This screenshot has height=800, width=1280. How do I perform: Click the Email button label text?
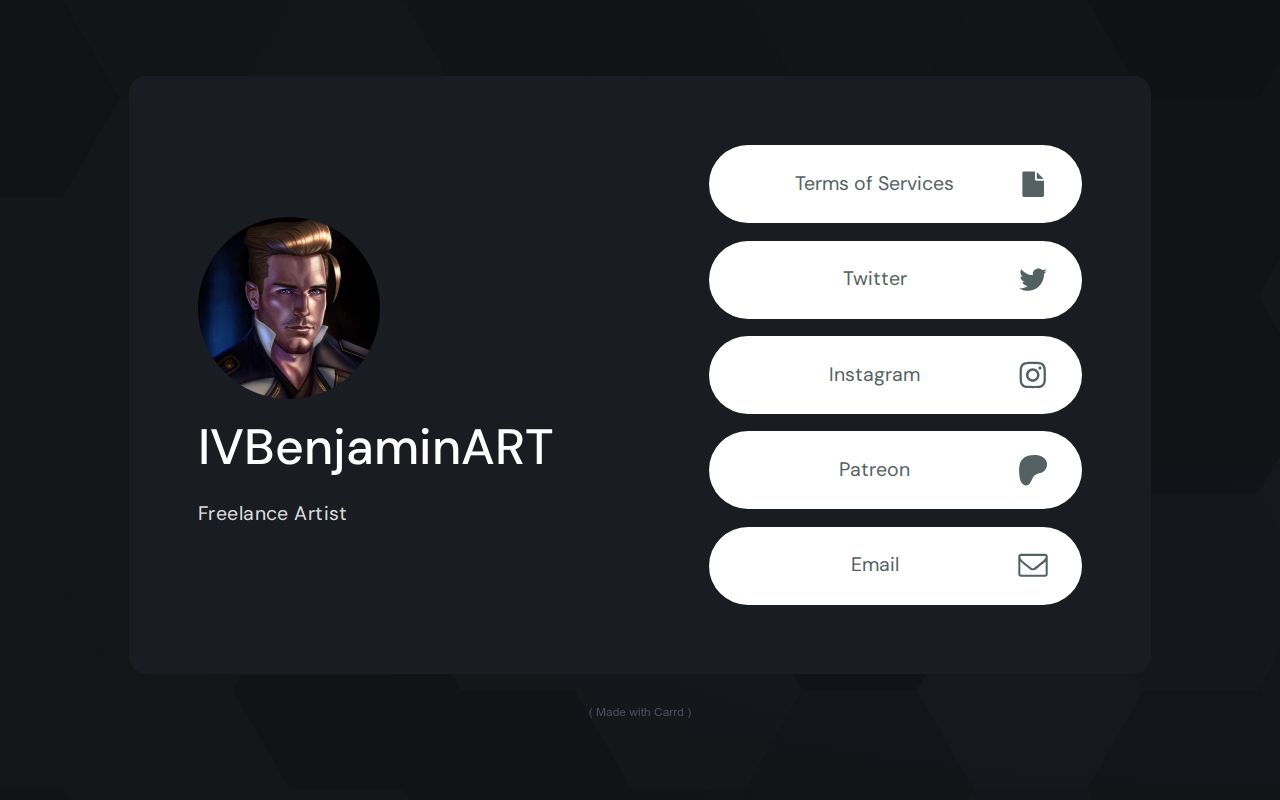[875, 565]
